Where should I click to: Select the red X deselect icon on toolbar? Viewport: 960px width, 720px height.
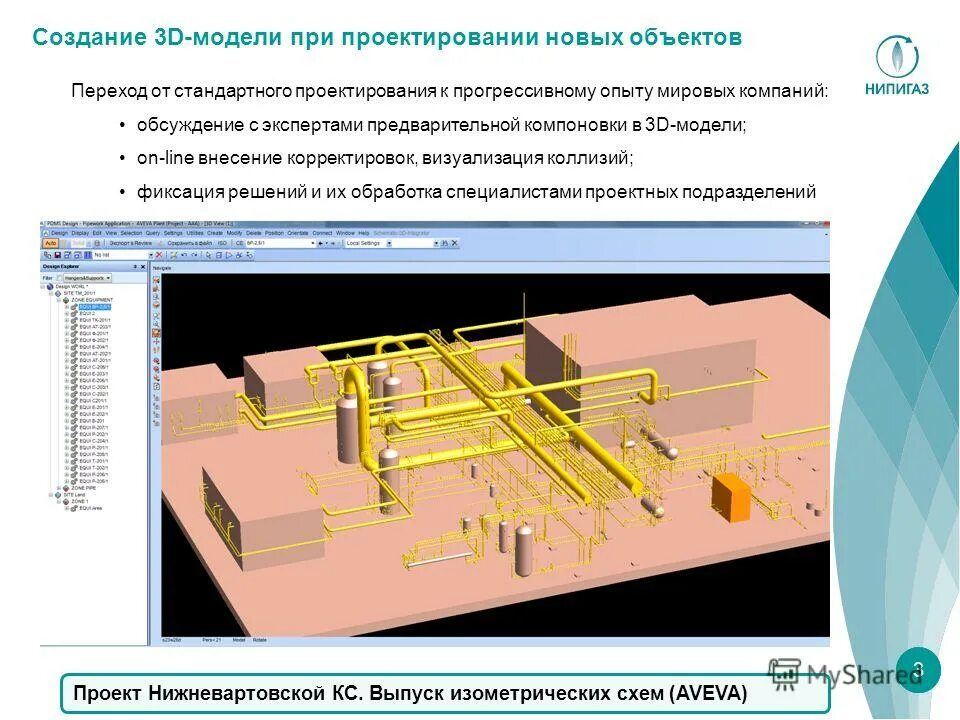pyautogui.click(x=159, y=254)
